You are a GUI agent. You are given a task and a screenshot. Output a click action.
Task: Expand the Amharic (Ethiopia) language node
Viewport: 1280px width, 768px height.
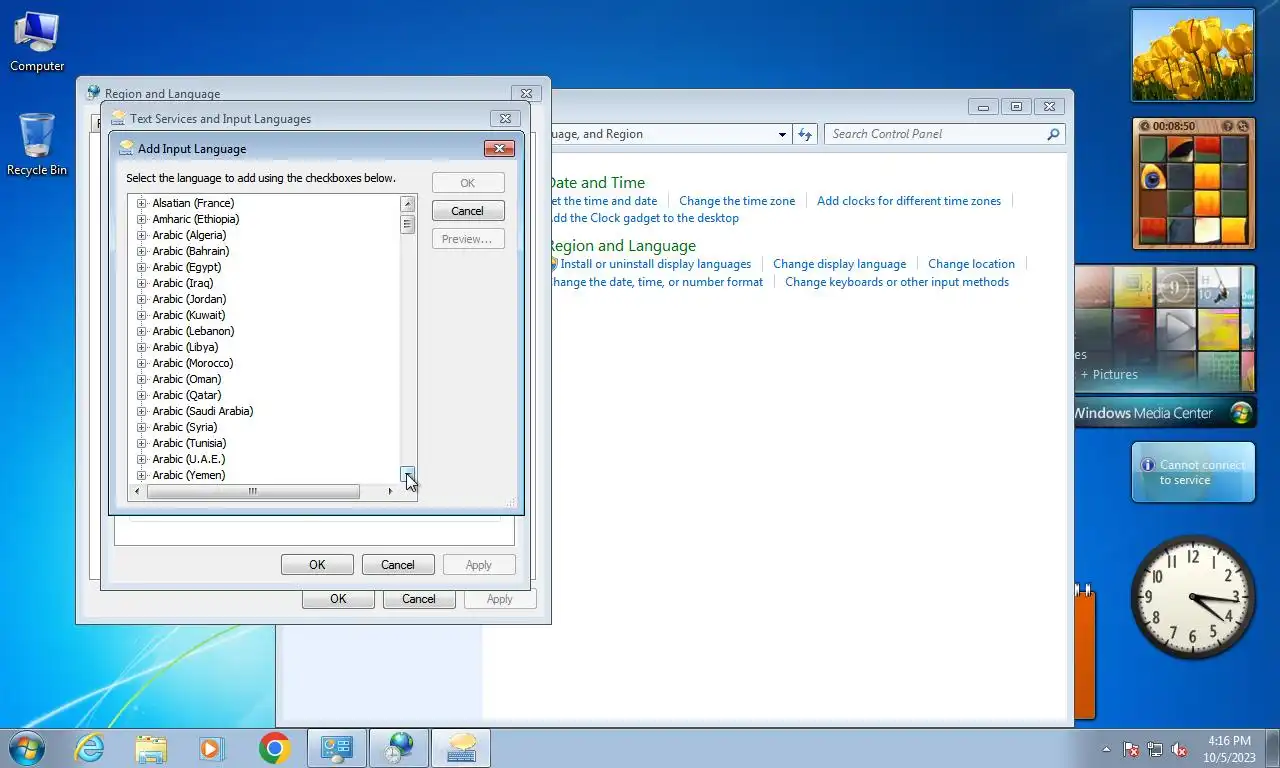point(141,219)
